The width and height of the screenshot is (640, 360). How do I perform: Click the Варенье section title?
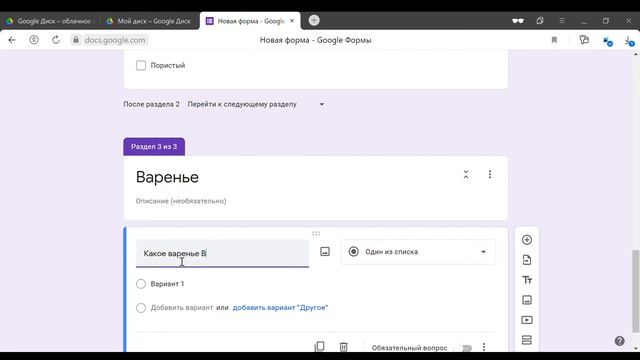point(167,177)
